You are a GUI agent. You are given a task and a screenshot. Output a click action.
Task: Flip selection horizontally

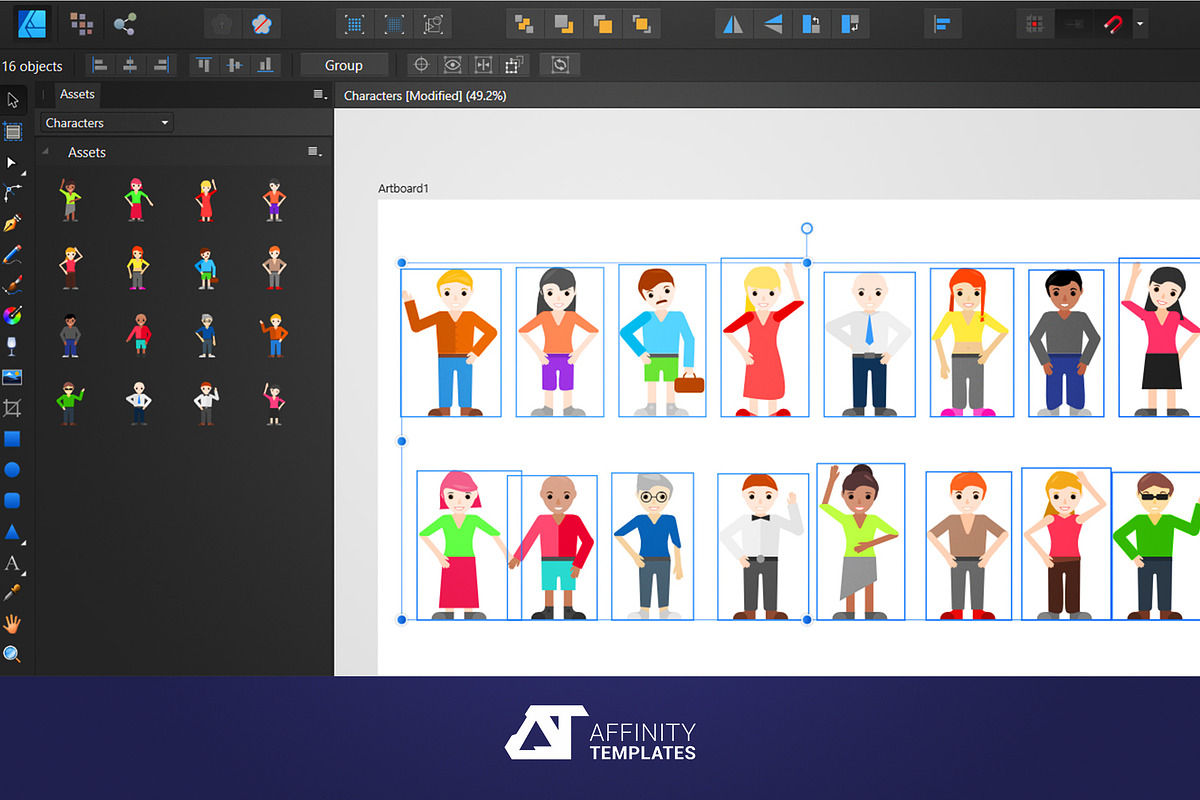(x=734, y=23)
